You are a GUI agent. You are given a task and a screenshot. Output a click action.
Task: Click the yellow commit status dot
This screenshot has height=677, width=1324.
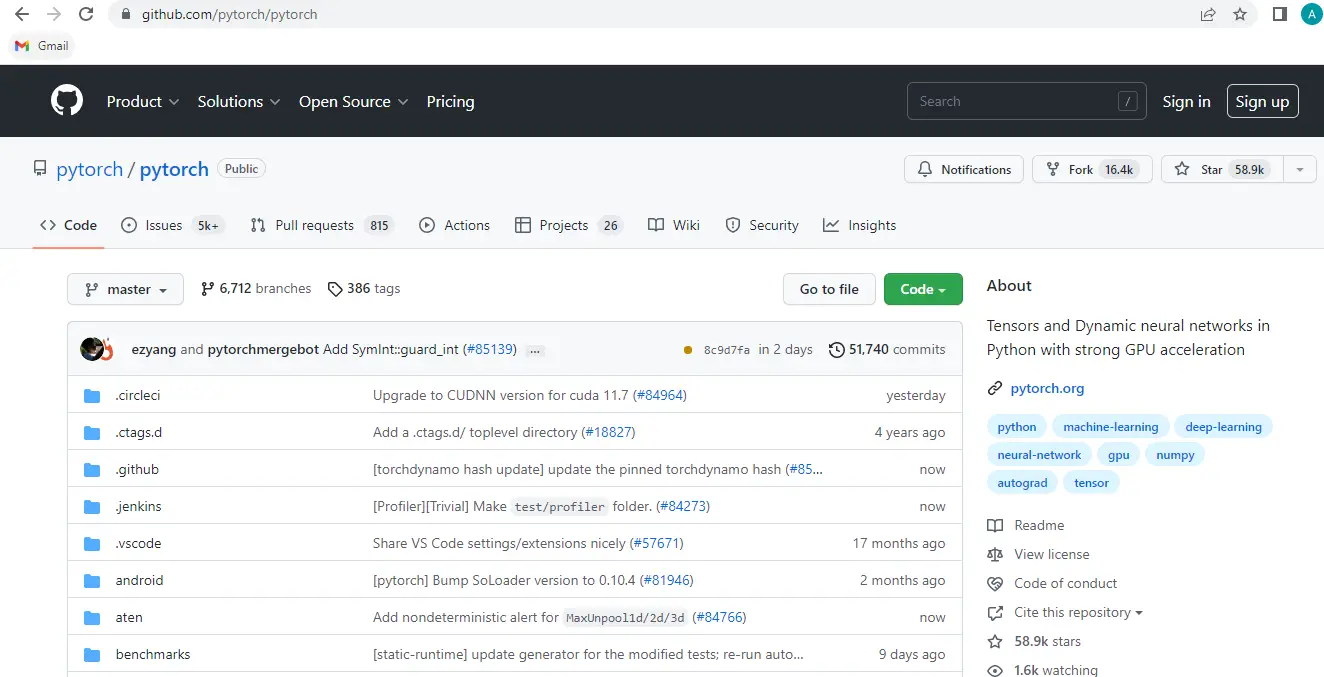tap(688, 350)
